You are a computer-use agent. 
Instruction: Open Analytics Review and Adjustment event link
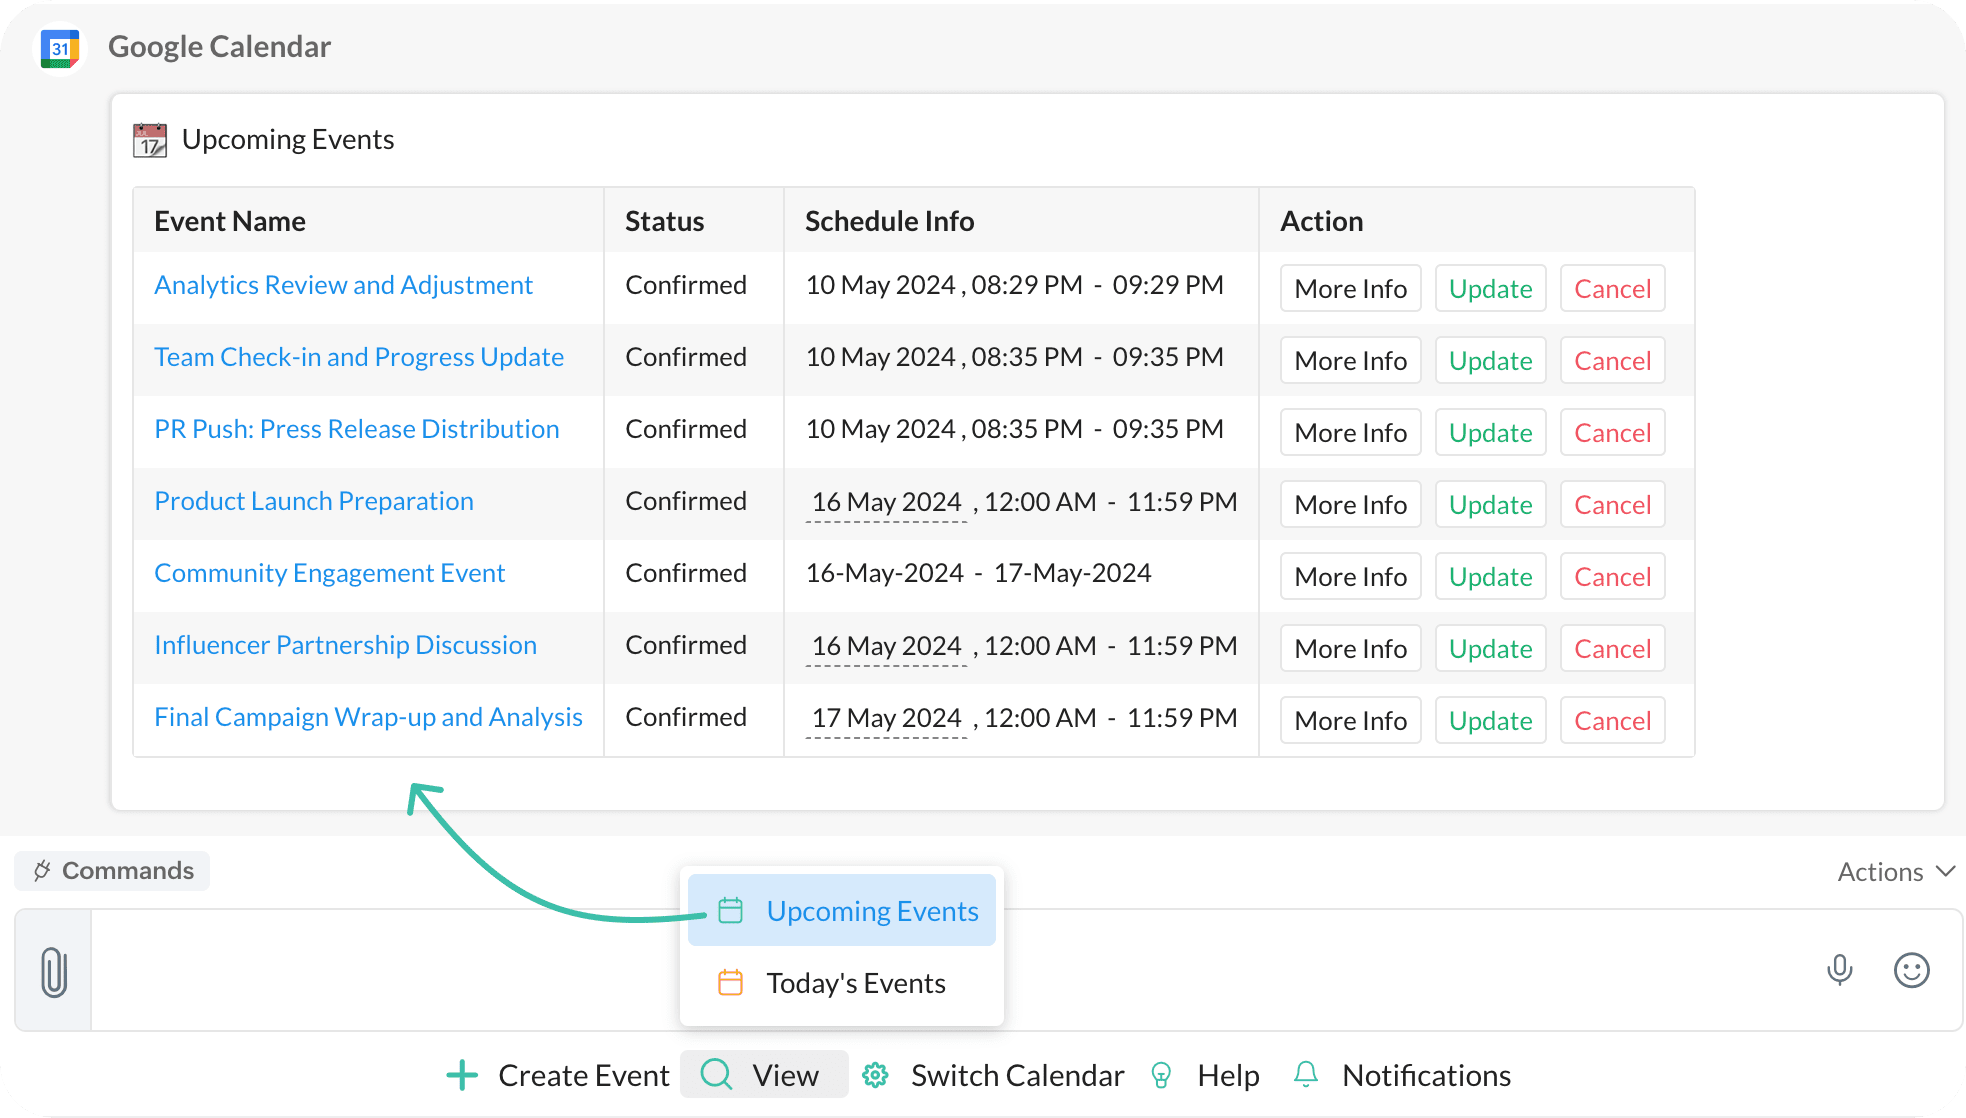point(343,285)
